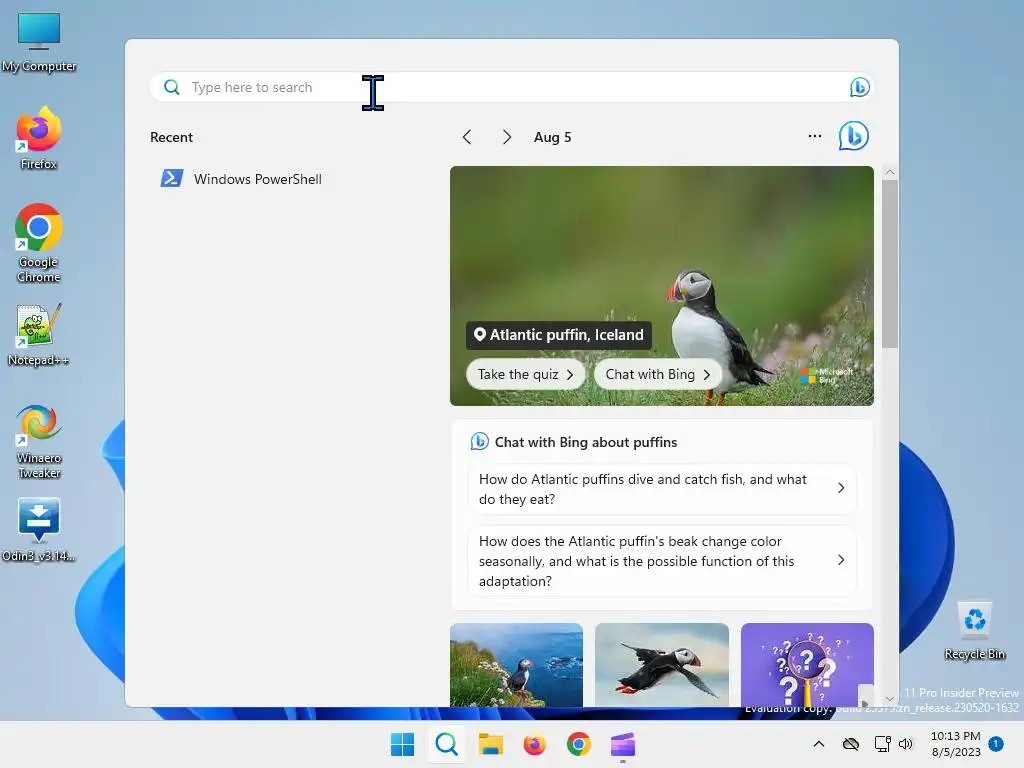
Task: Click the OneDrive cloud tray icon
Action: 851,744
